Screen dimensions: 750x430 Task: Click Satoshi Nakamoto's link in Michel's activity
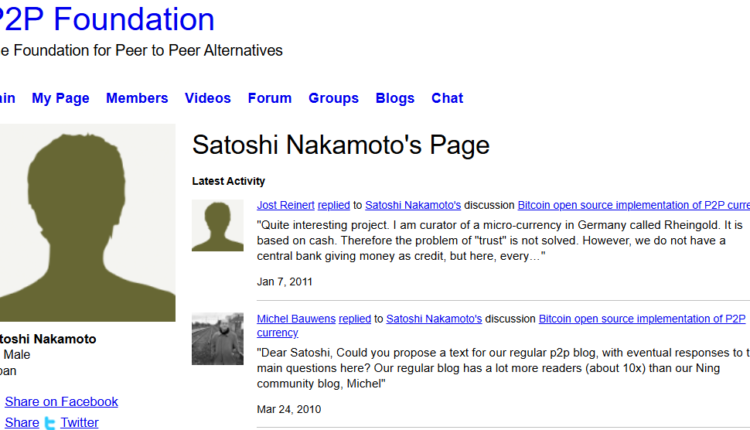(x=434, y=319)
